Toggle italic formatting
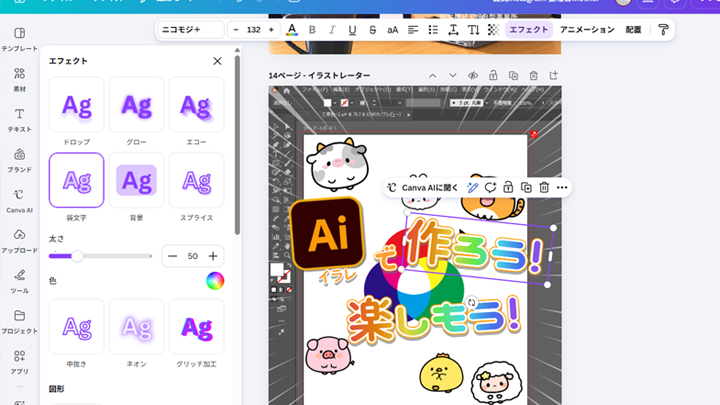720x405 pixels. pos(332,30)
